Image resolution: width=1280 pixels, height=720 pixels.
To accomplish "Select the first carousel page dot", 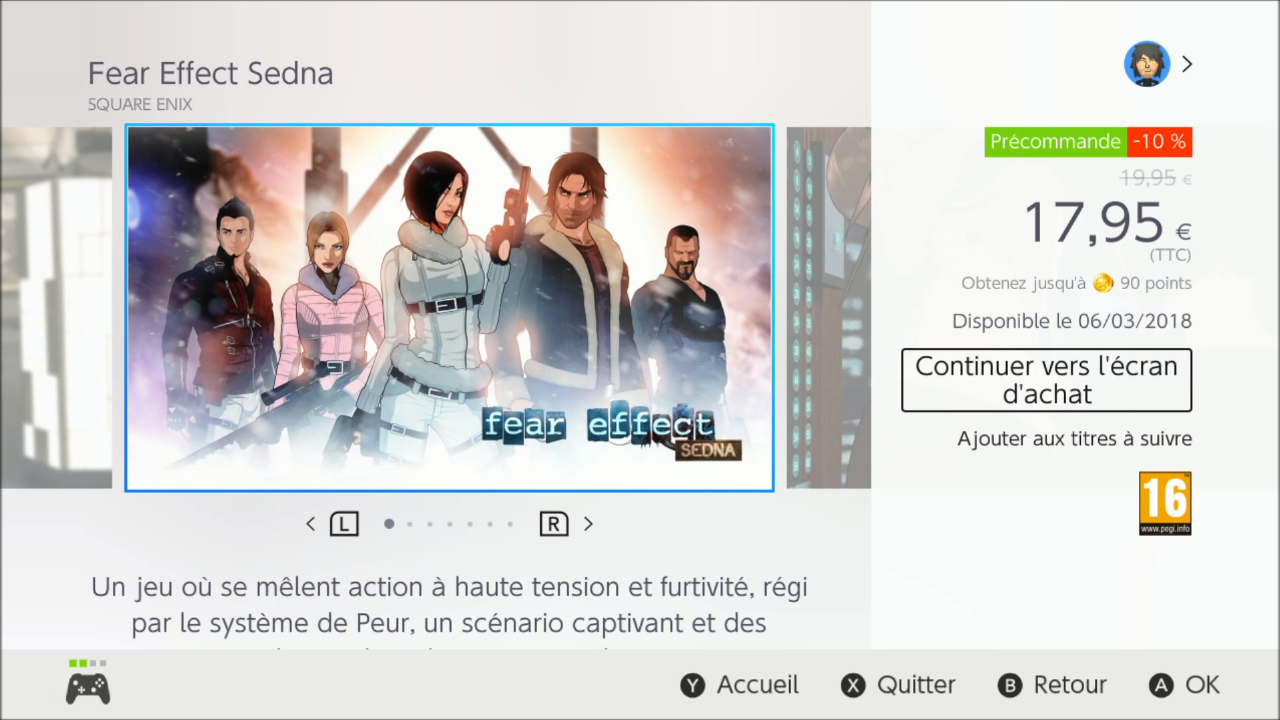I will coord(389,523).
